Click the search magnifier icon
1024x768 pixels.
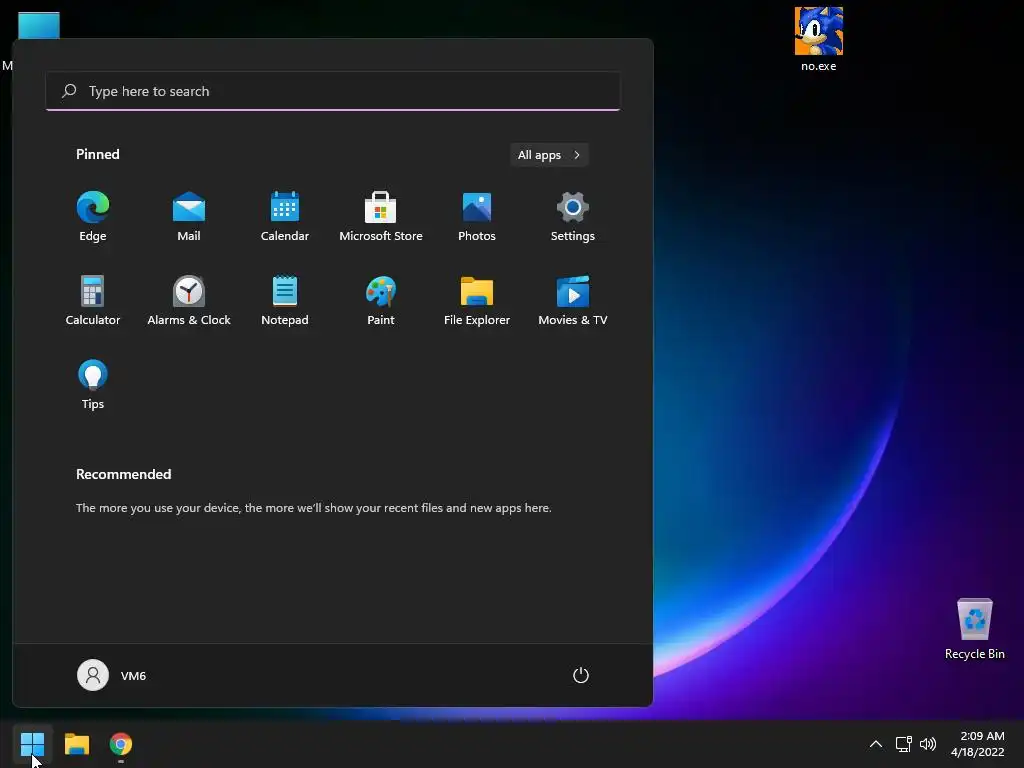point(69,91)
